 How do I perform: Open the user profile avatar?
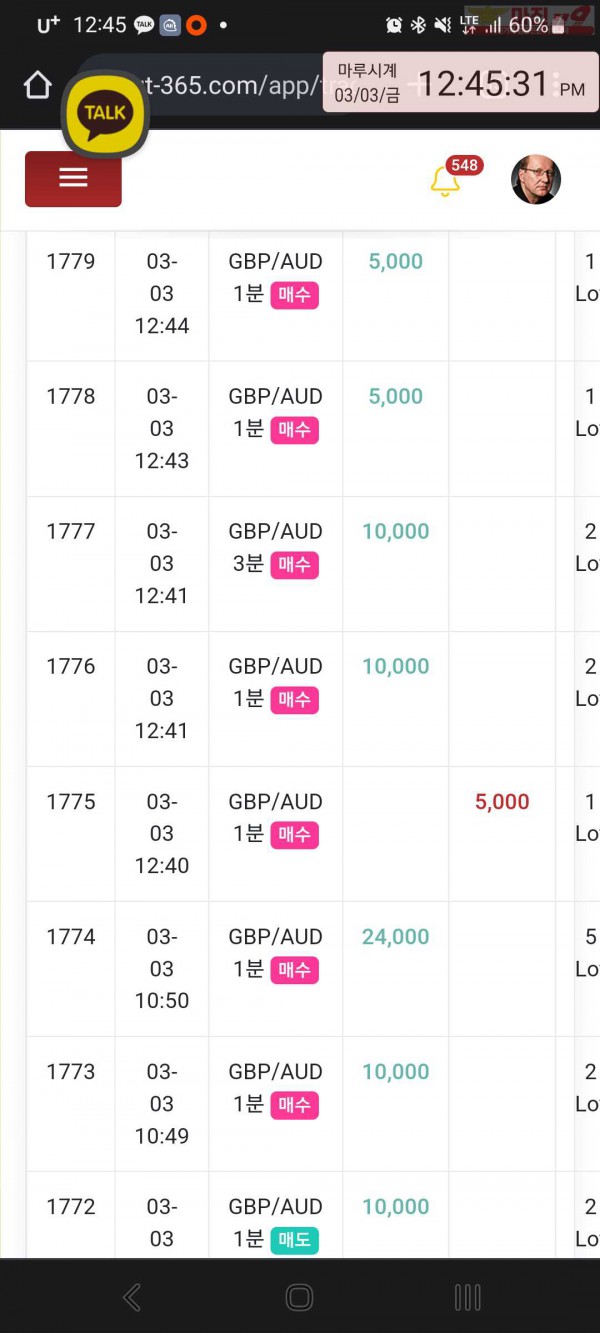[536, 179]
